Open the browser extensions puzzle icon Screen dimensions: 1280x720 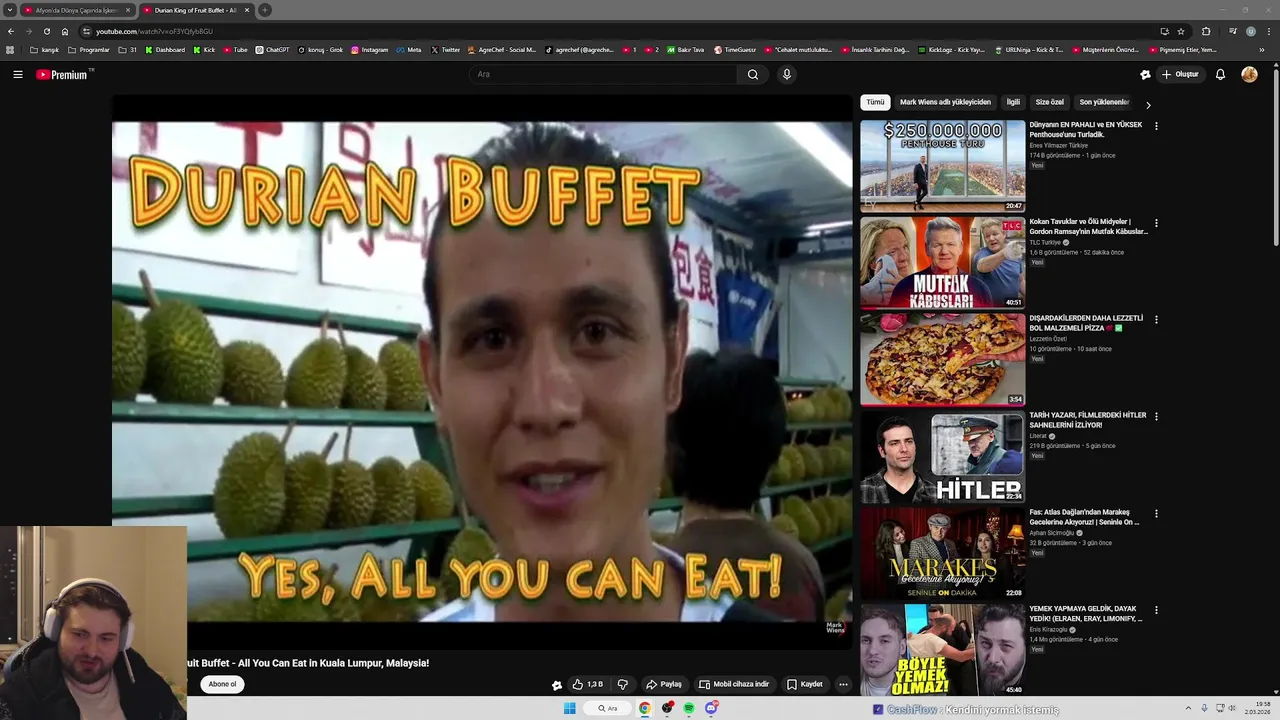[x=1206, y=31]
